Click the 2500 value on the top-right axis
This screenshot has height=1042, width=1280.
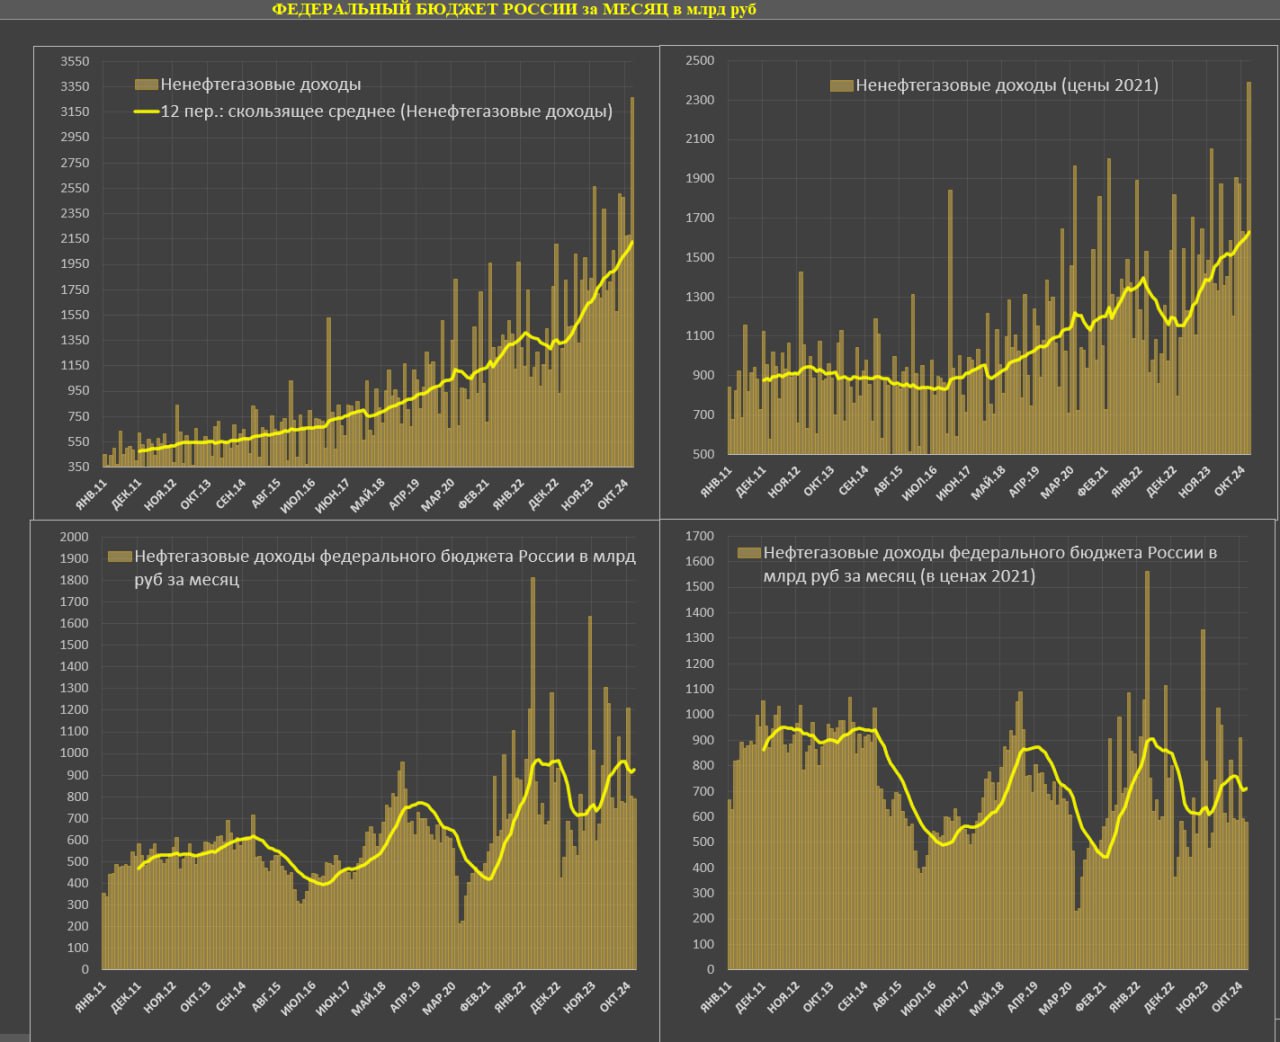pyautogui.click(x=700, y=61)
